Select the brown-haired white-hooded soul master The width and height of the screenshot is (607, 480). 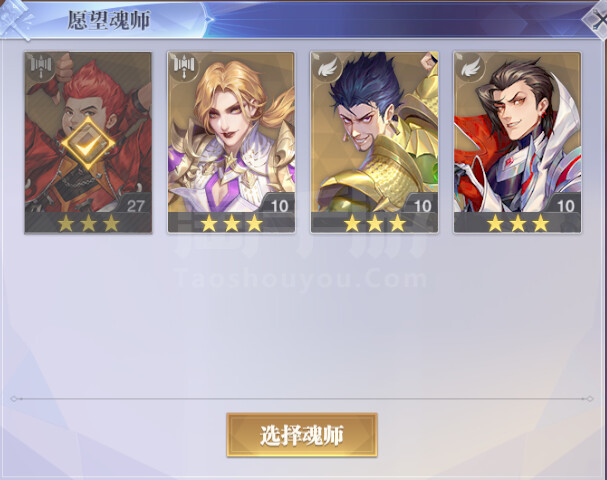(517, 142)
